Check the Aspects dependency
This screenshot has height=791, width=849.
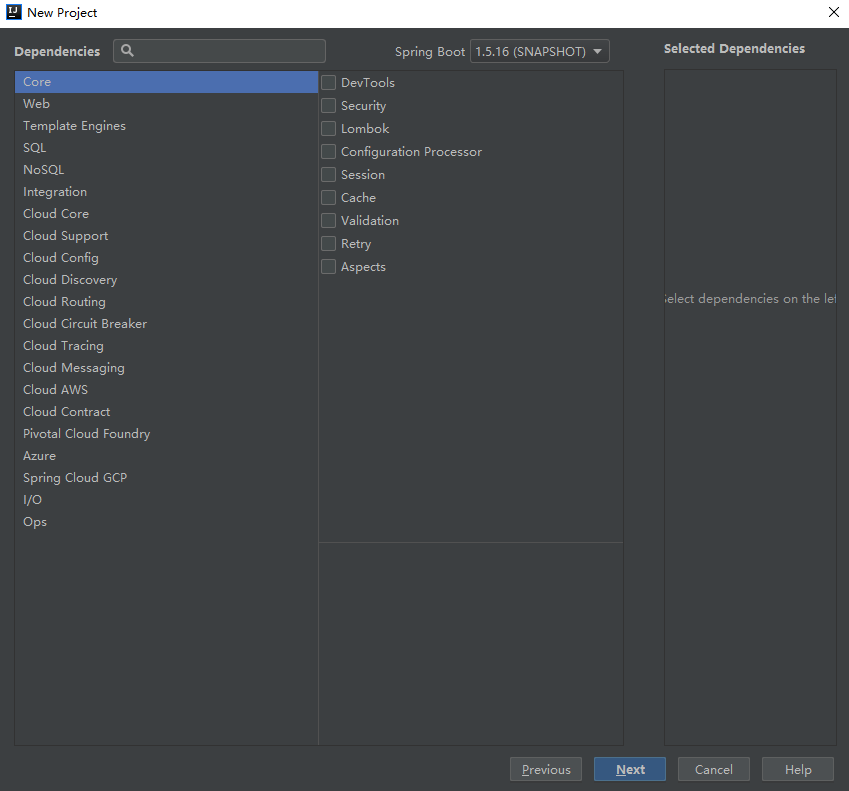pyautogui.click(x=329, y=267)
